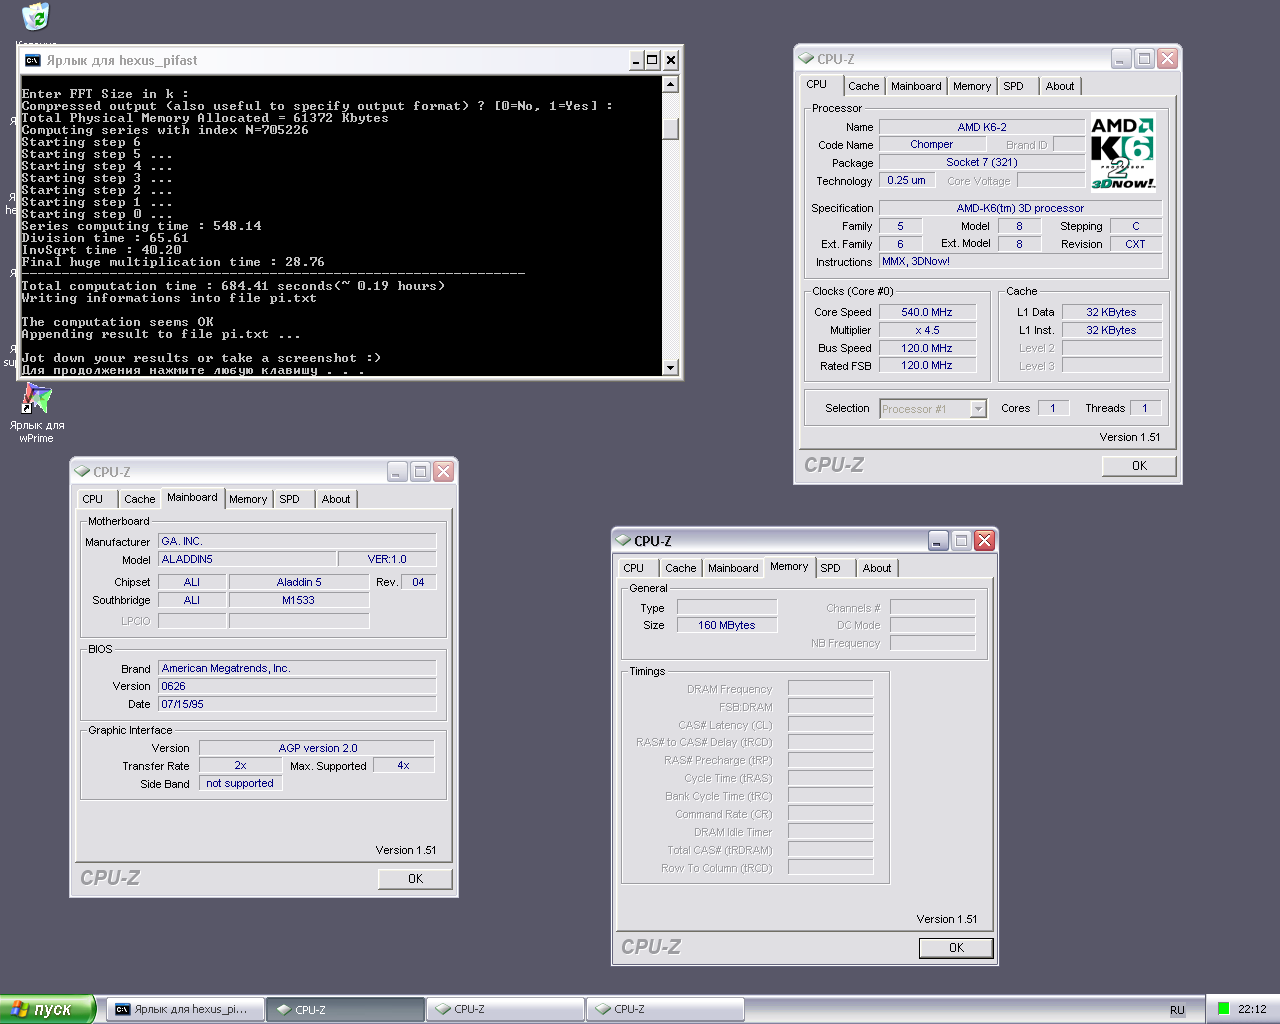
Task: Click the console scrollbar down arrow
Action: tap(671, 367)
